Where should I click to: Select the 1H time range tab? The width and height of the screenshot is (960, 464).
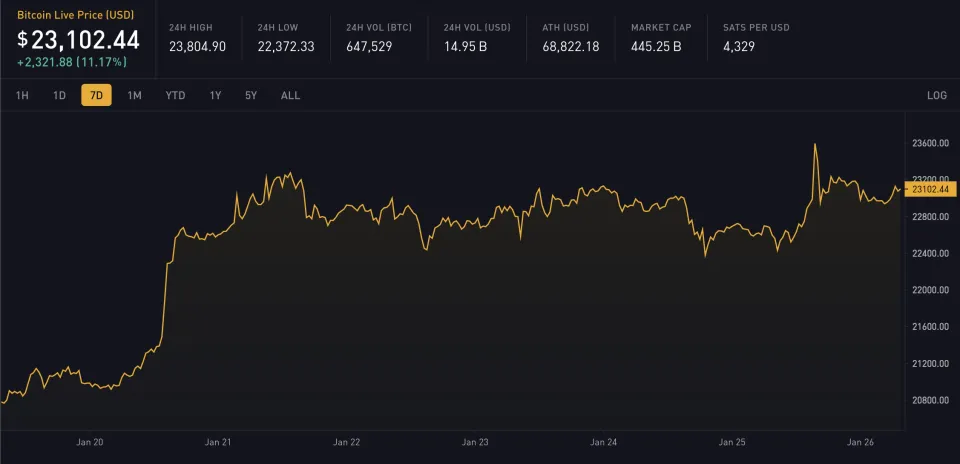coord(22,95)
